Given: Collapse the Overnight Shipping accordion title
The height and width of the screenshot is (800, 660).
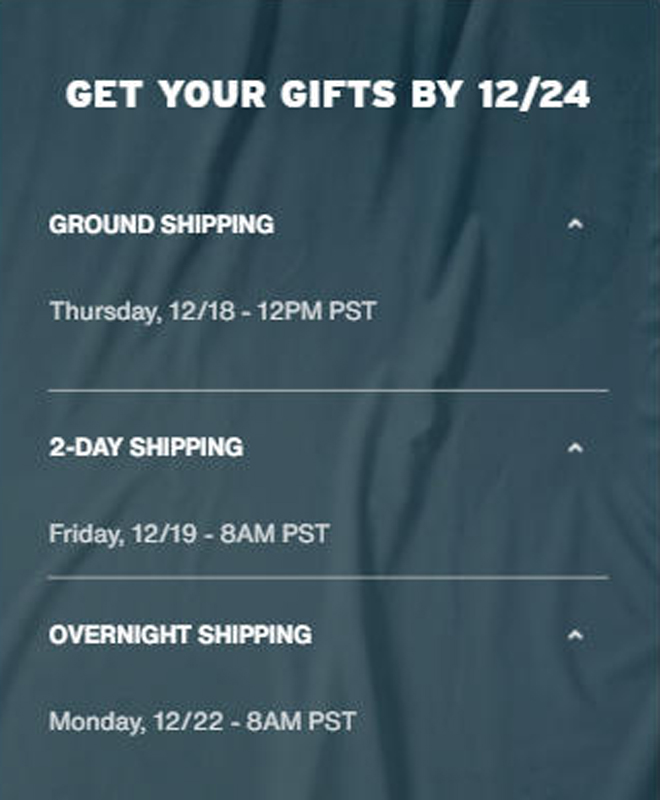Looking at the screenshot, I should click(x=180, y=634).
